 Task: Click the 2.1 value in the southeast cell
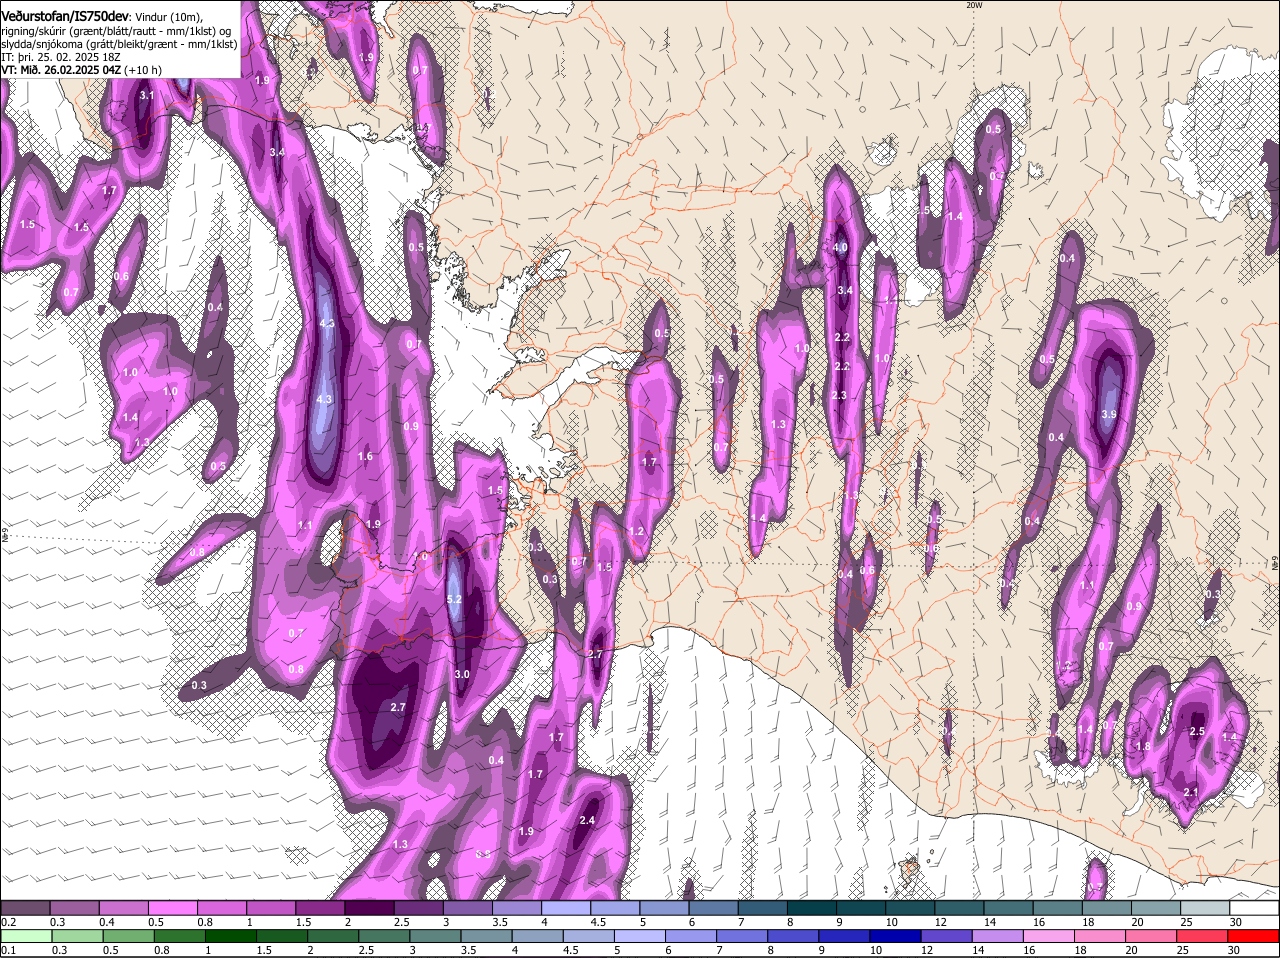(1190, 792)
